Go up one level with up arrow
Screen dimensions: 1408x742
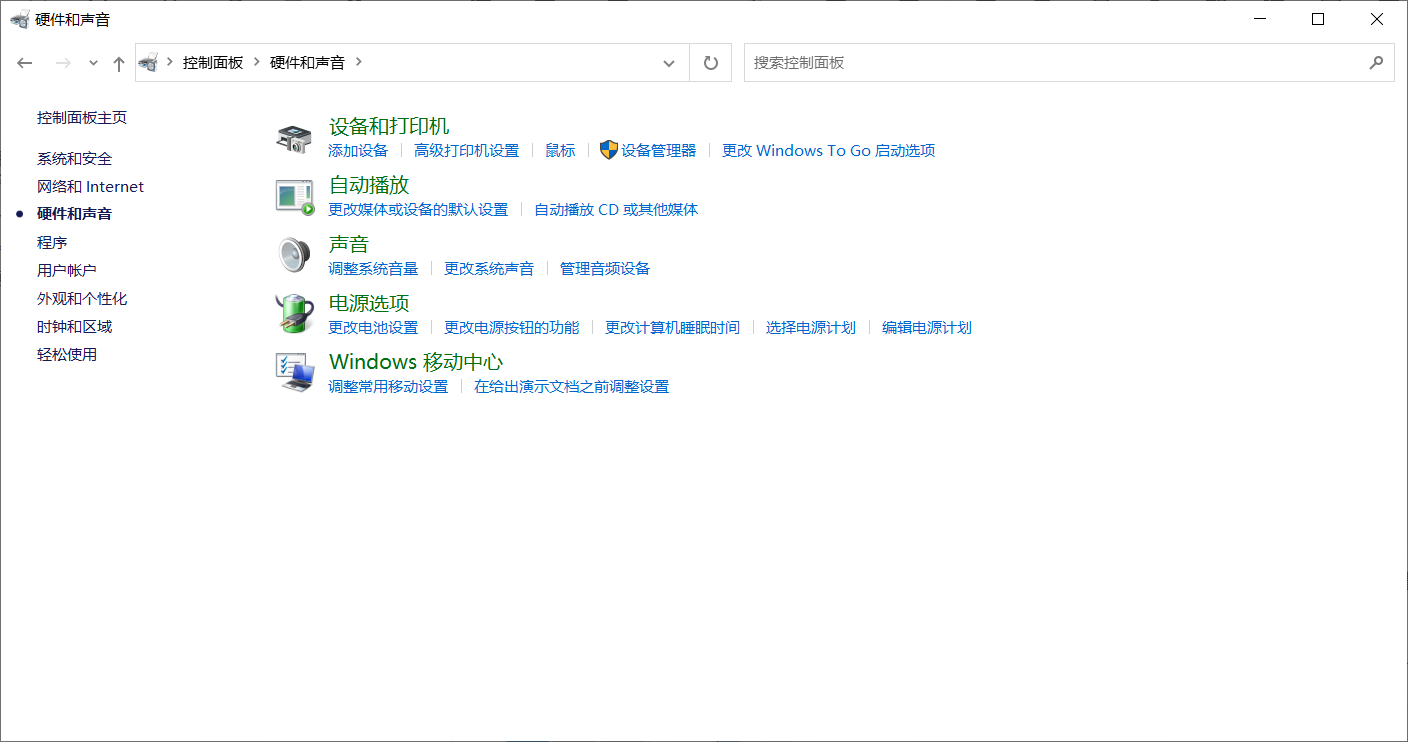(119, 63)
